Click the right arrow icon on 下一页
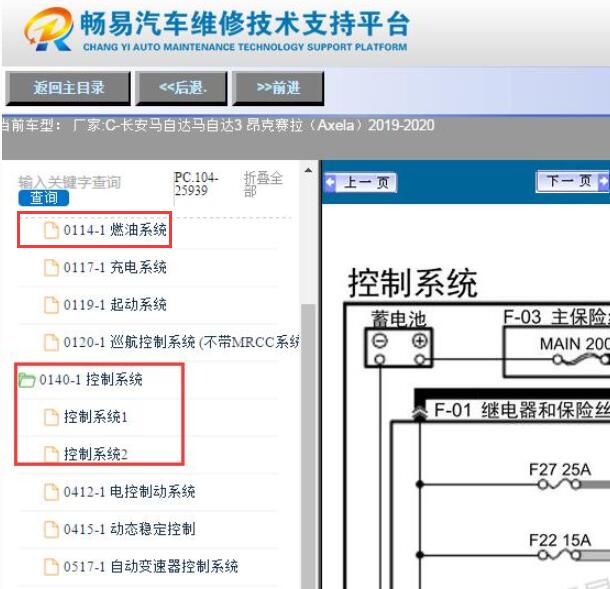The image size is (610, 589). coord(603,181)
